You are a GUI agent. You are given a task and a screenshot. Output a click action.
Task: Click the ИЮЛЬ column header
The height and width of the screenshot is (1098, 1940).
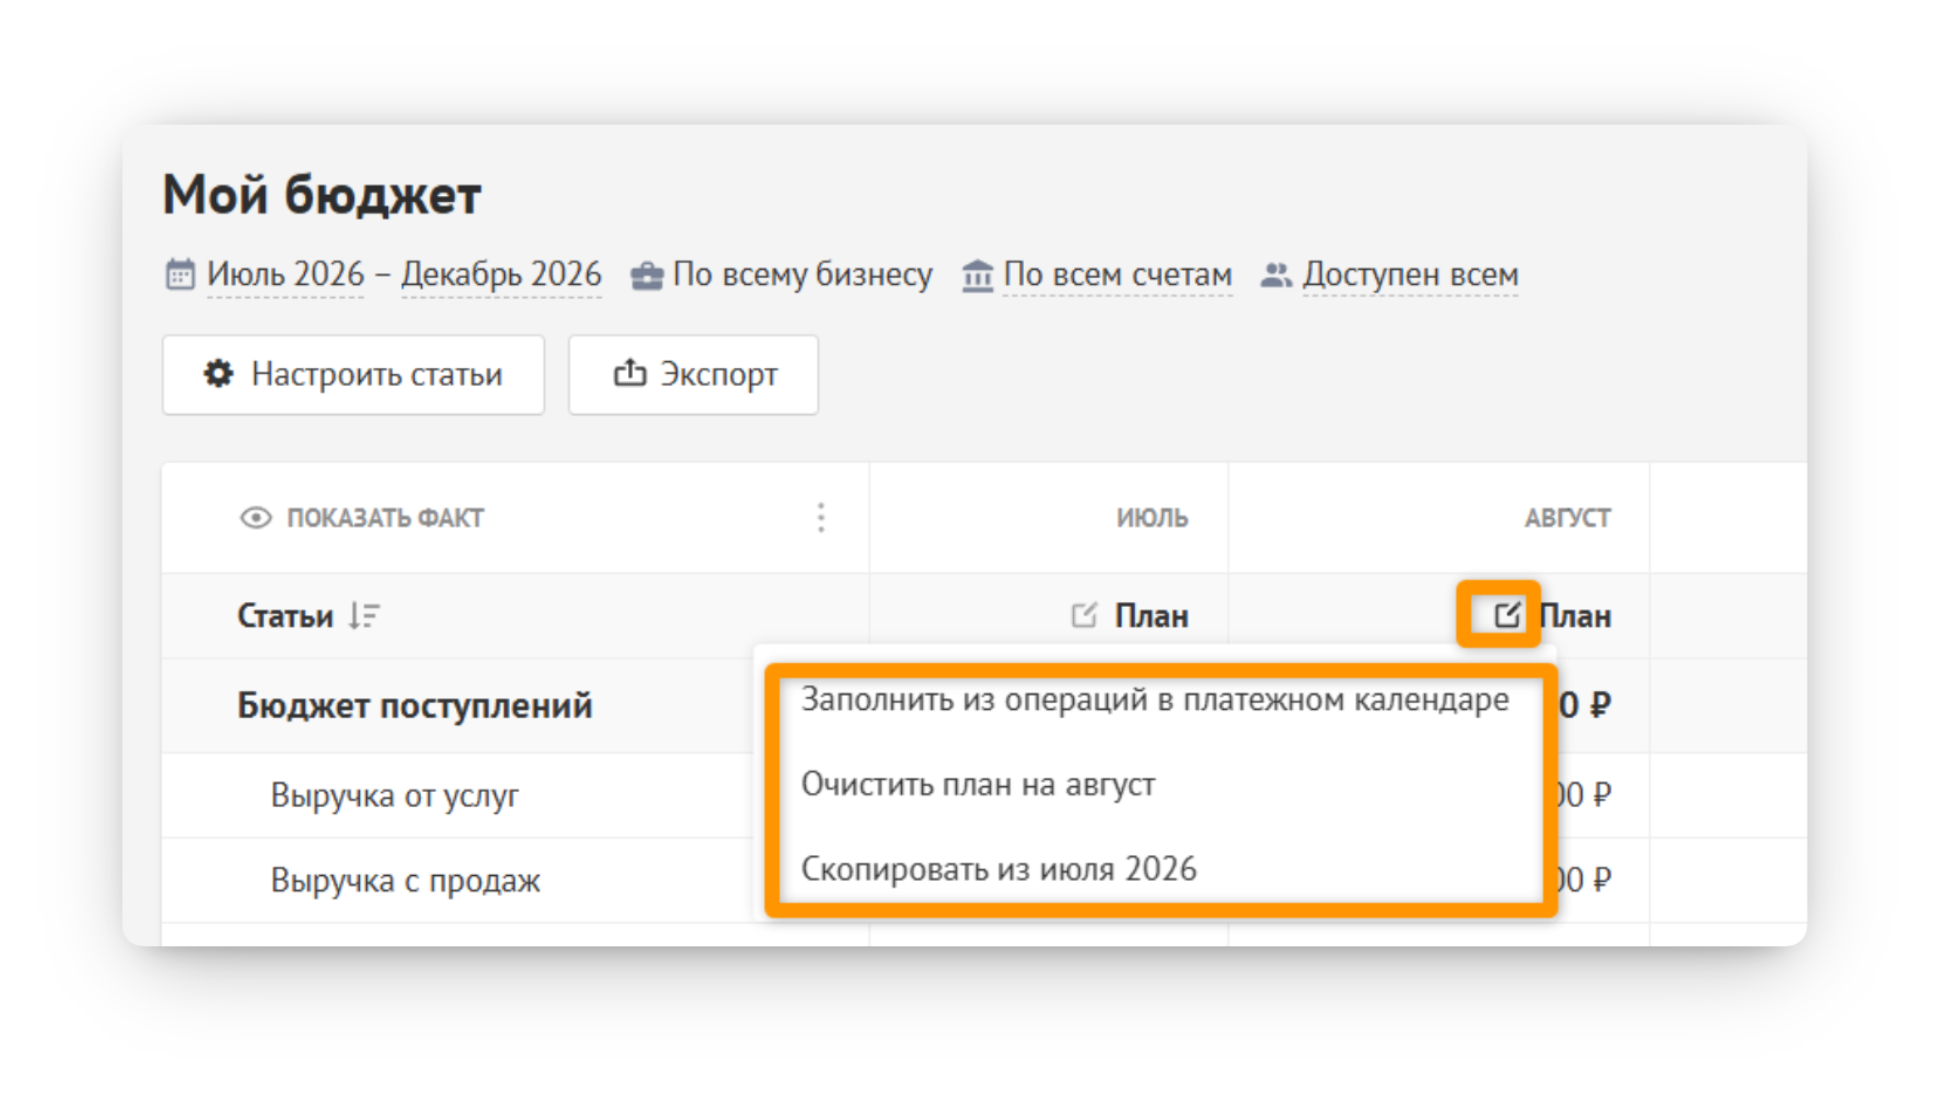[x=1152, y=518]
